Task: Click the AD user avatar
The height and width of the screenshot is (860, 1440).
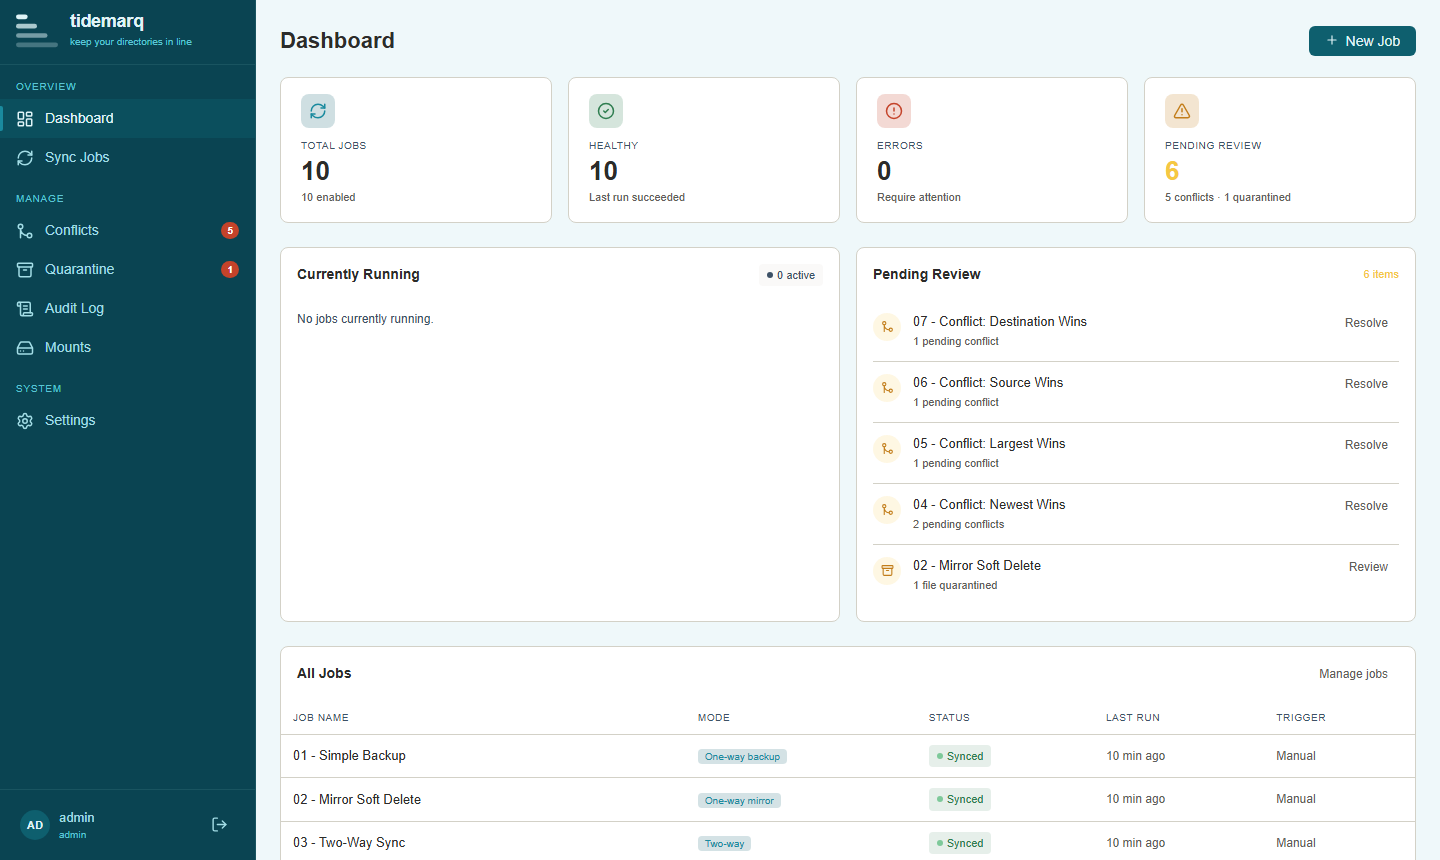Action: 35,825
